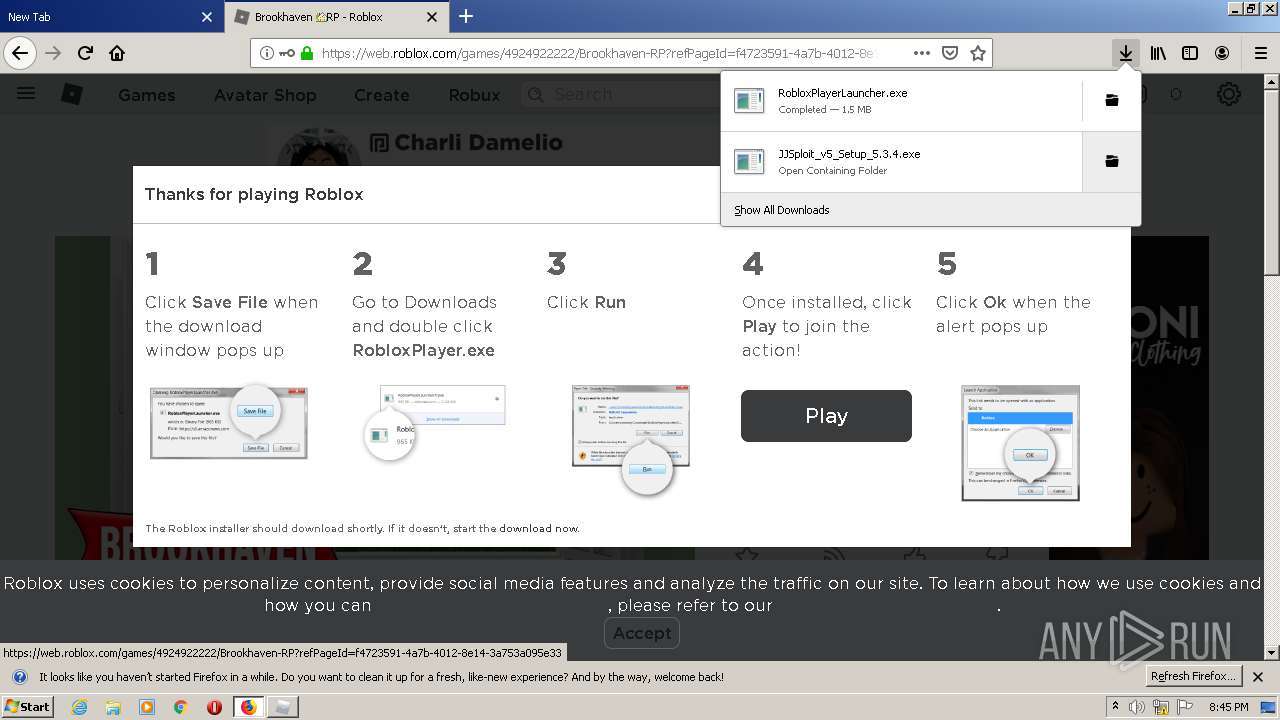Focus the Roblox Search field
Screen dimensions: 1280x720
click(x=620, y=94)
